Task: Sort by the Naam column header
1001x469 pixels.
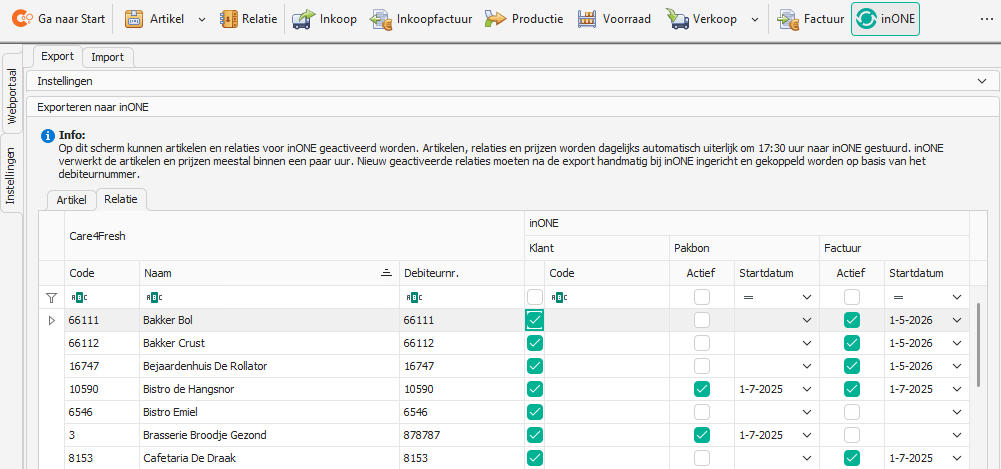Action: point(269,273)
